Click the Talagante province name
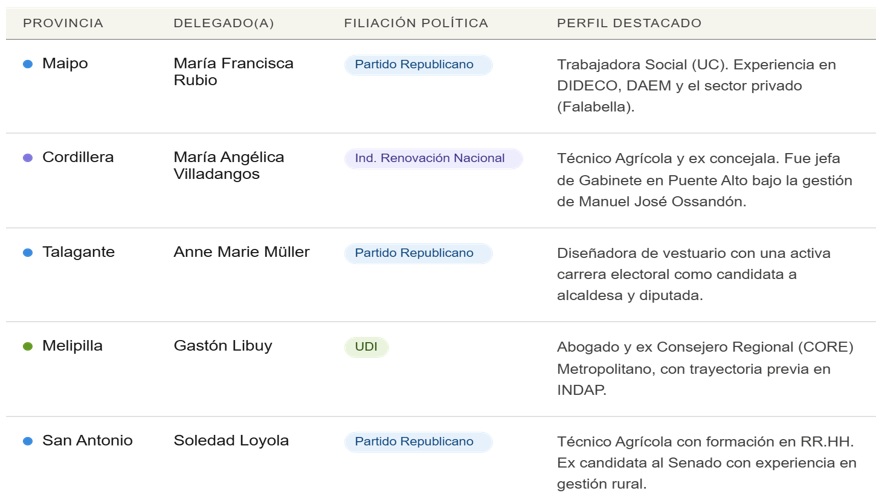885x503 pixels. pos(78,252)
